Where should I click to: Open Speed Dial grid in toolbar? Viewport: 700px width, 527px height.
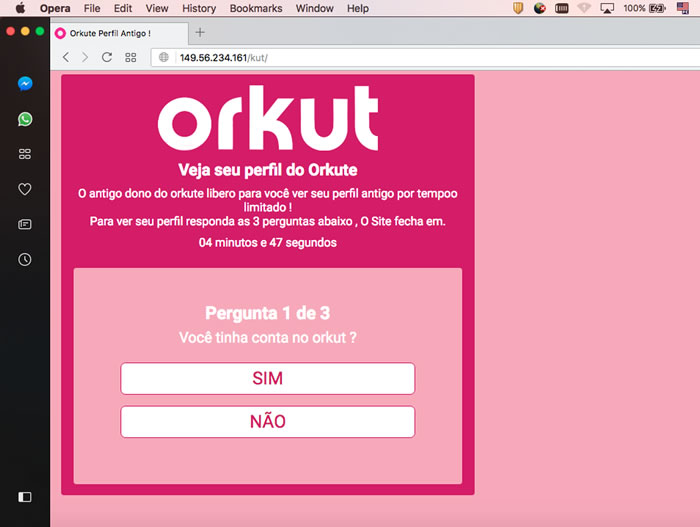(131, 58)
